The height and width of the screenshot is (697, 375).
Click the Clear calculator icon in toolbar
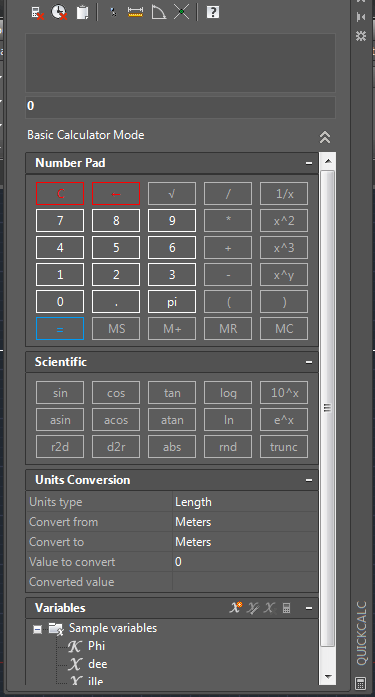coord(38,12)
